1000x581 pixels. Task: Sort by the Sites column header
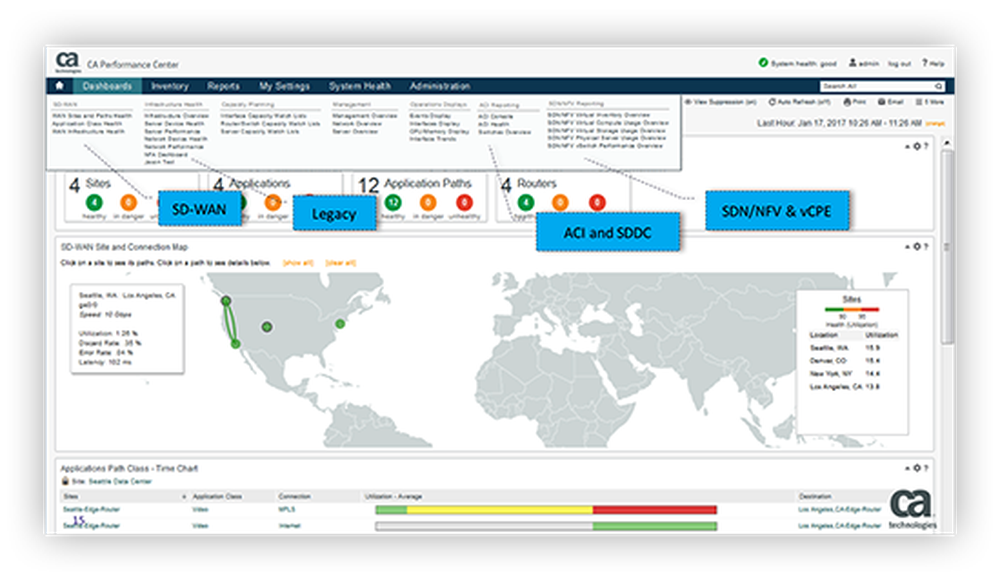[x=71, y=496]
